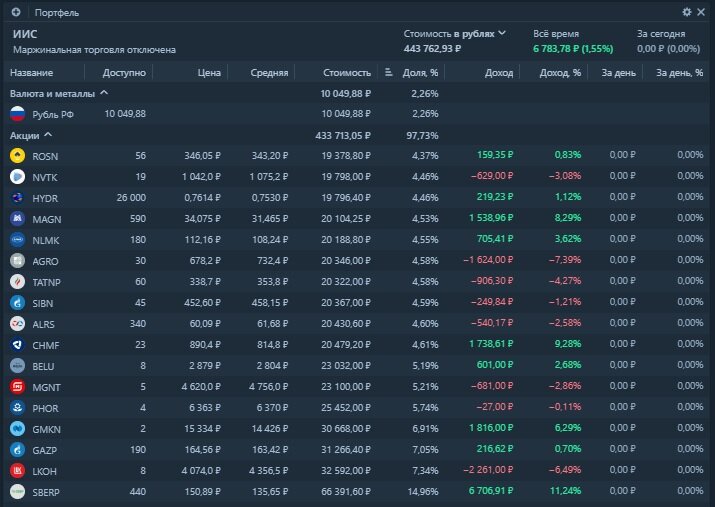715x507 pixels.
Task: Click the ALRS company logo
Action: point(17,324)
